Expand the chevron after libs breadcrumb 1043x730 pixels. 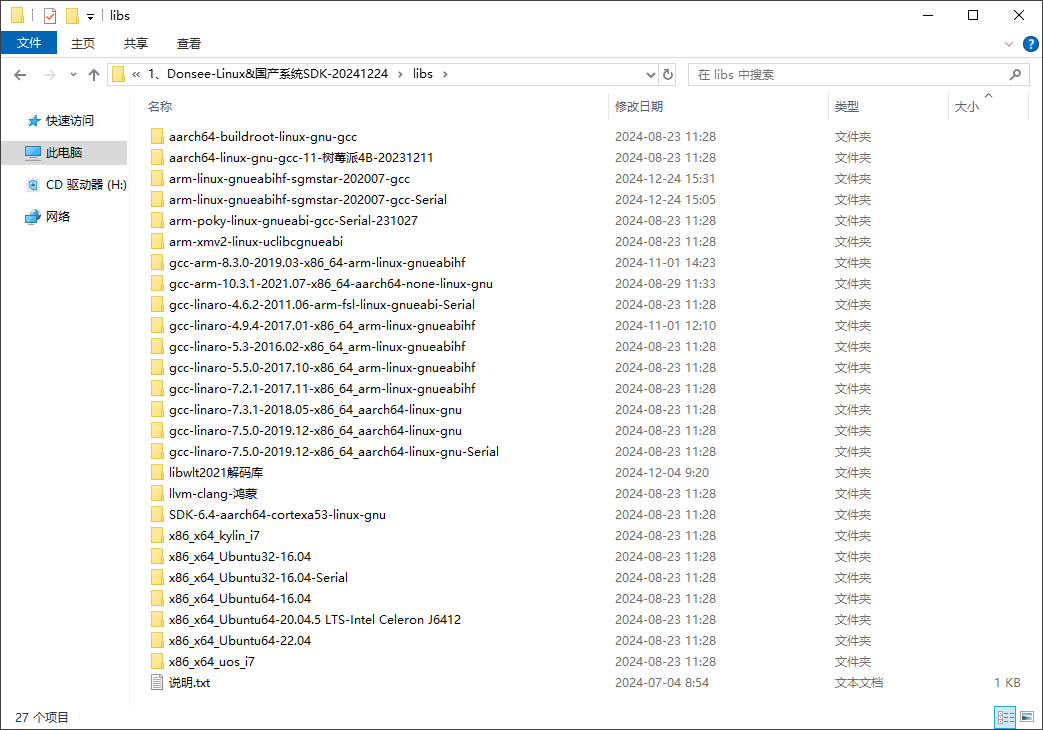point(445,75)
